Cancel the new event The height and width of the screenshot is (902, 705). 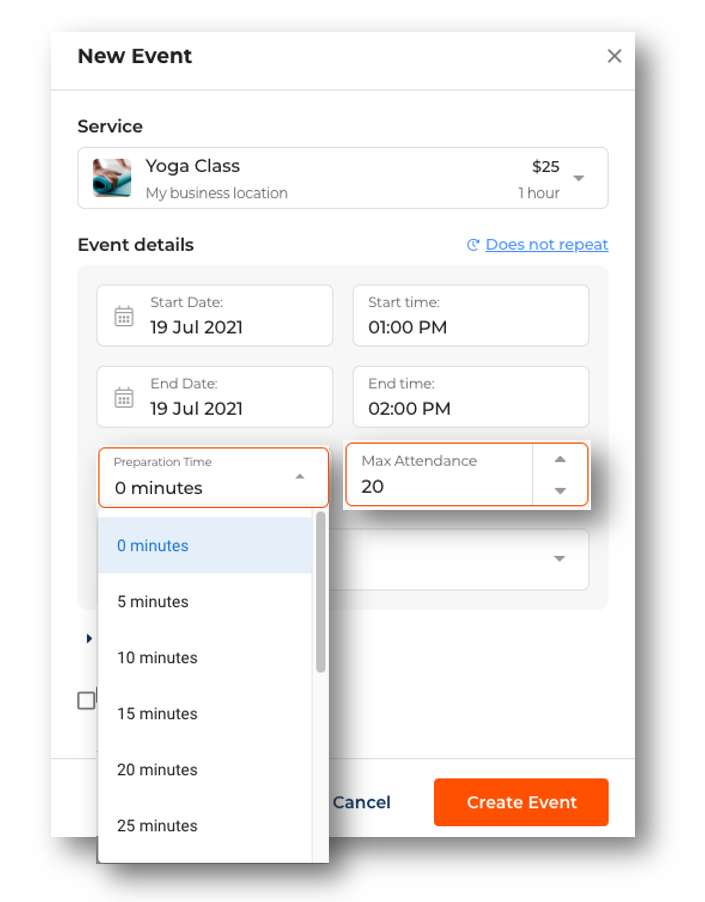(362, 802)
